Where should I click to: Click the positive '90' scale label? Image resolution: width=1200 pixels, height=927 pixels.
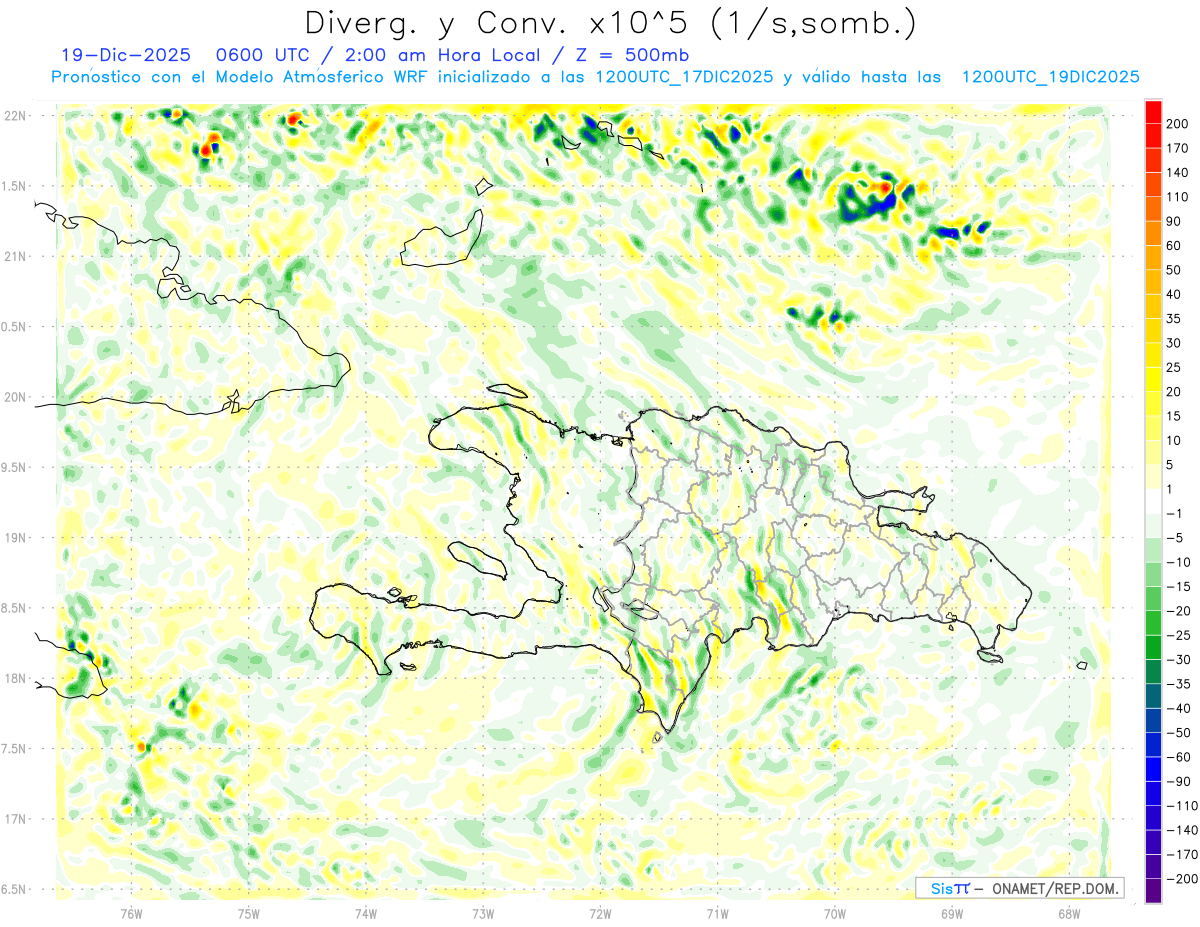click(1175, 221)
